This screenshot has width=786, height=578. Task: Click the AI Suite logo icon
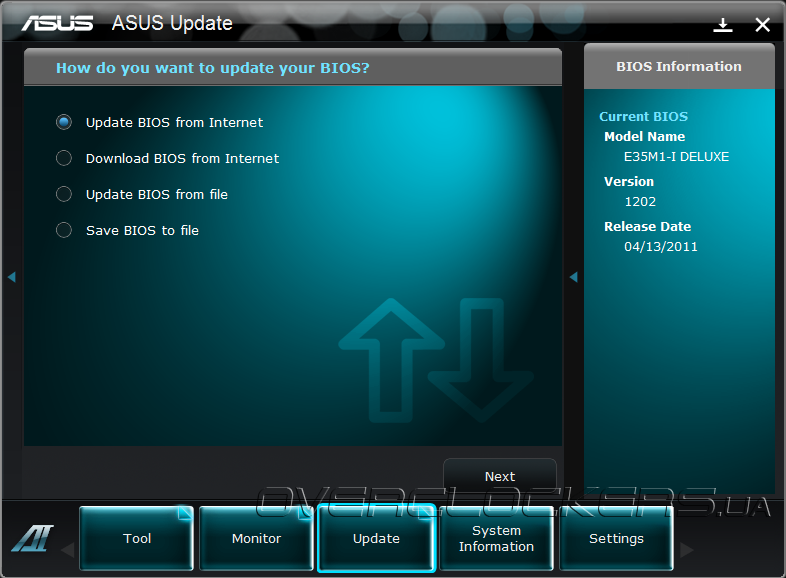pyautogui.click(x=32, y=538)
